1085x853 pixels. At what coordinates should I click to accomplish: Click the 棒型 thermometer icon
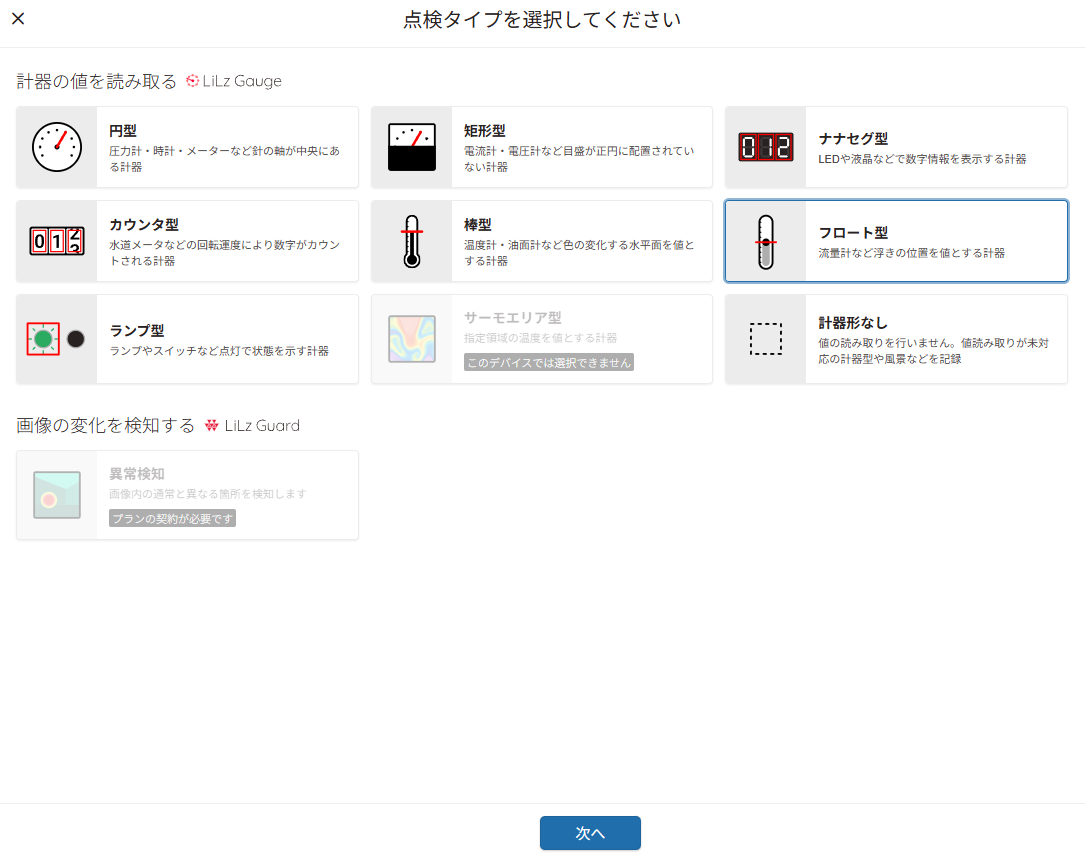[411, 240]
